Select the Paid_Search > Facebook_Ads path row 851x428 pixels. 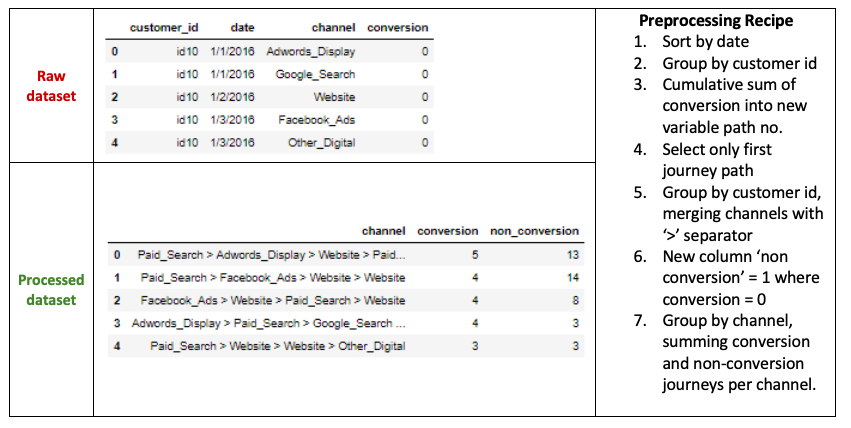pyautogui.click(x=272, y=277)
